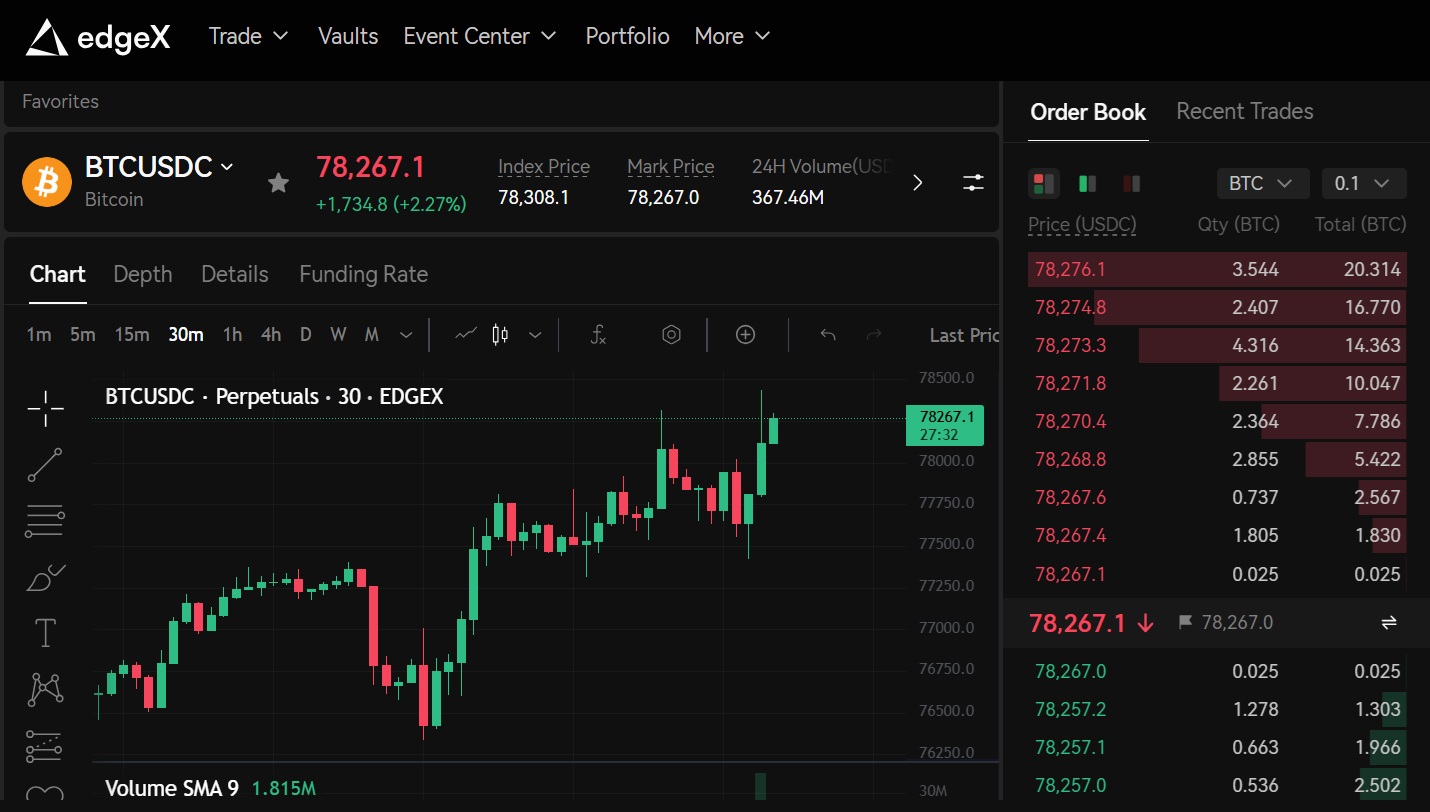Set chart interval to 4h
The width and height of the screenshot is (1430, 812).
coord(271,335)
